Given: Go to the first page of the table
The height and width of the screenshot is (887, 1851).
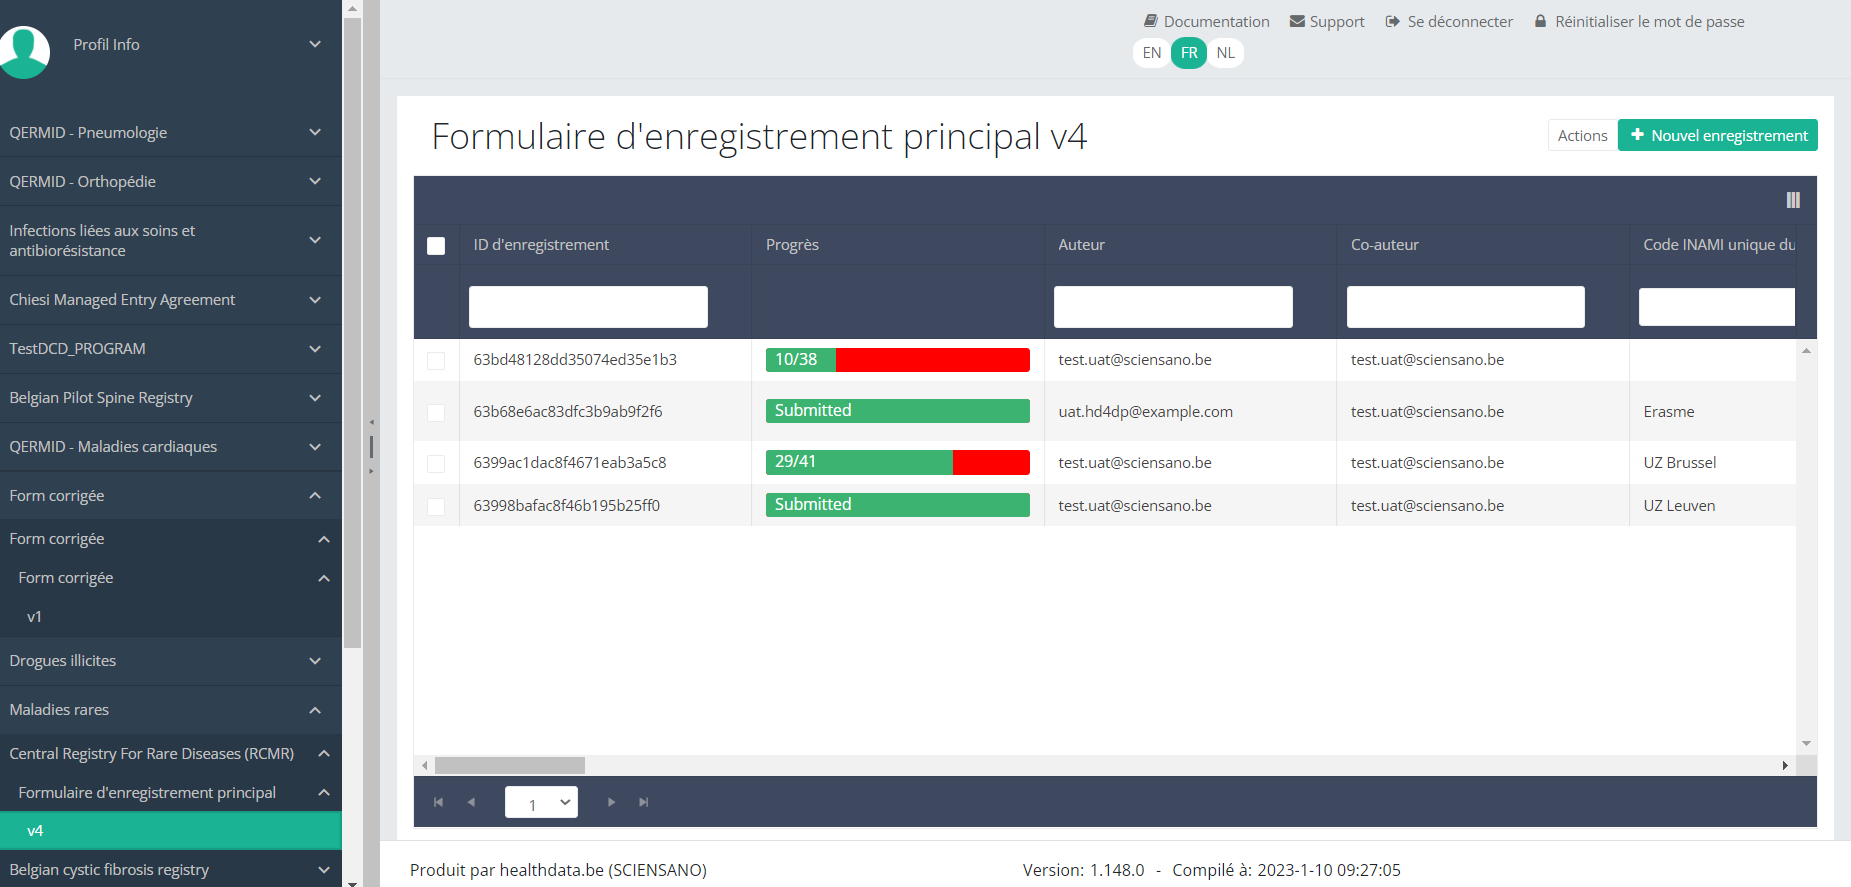Looking at the screenshot, I should [x=438, y=802].
